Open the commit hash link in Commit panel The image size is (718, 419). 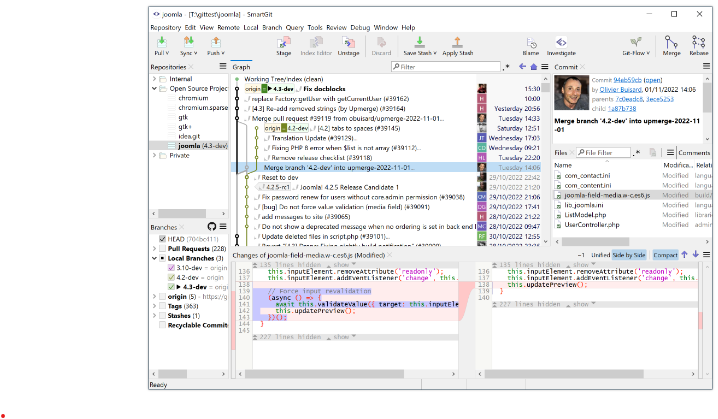click(x=627, y=80)
